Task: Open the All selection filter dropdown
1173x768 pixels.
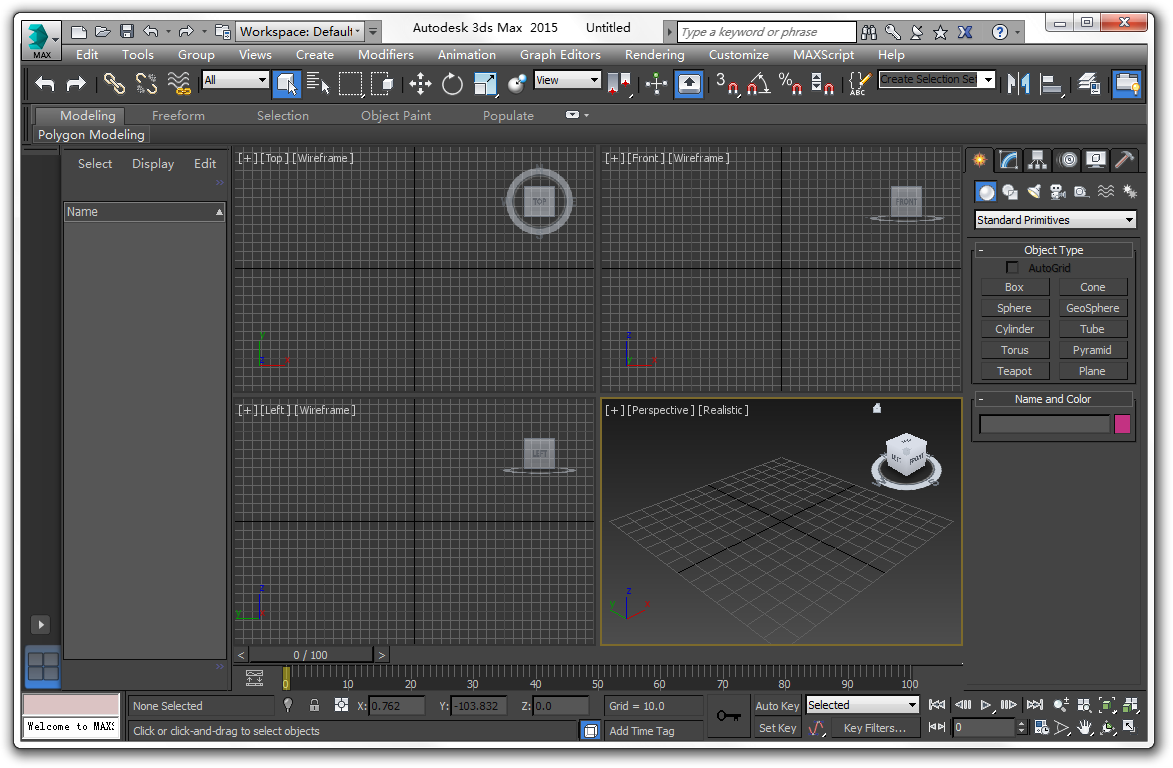Action: (x=236, y=80)
